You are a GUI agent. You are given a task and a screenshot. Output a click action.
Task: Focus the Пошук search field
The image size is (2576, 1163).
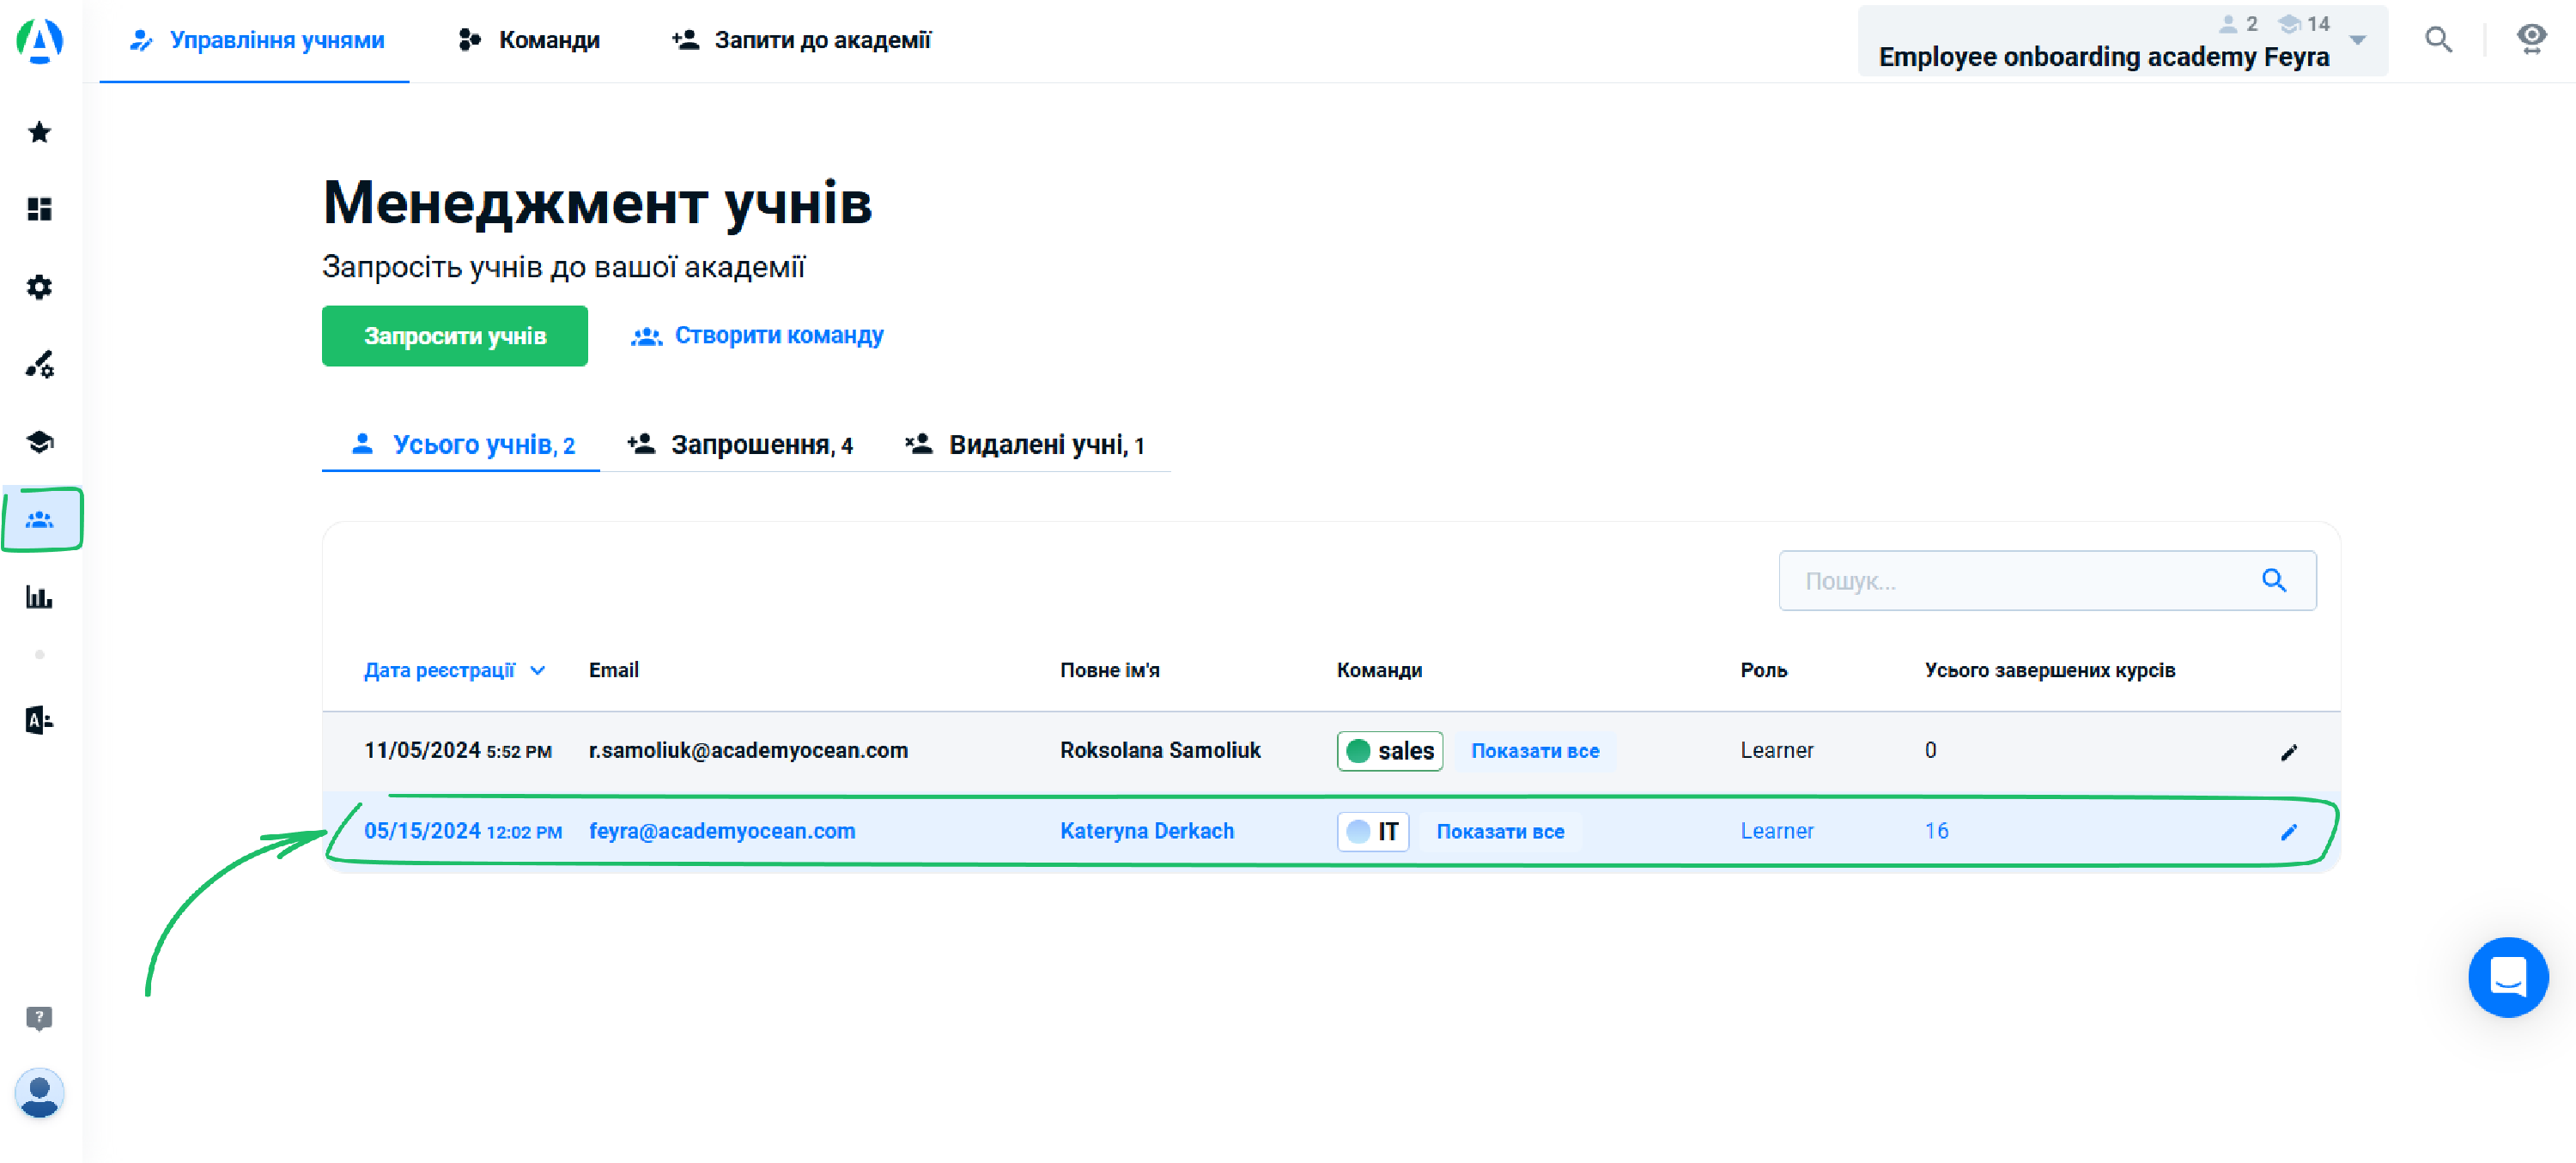coord(2046,580)
